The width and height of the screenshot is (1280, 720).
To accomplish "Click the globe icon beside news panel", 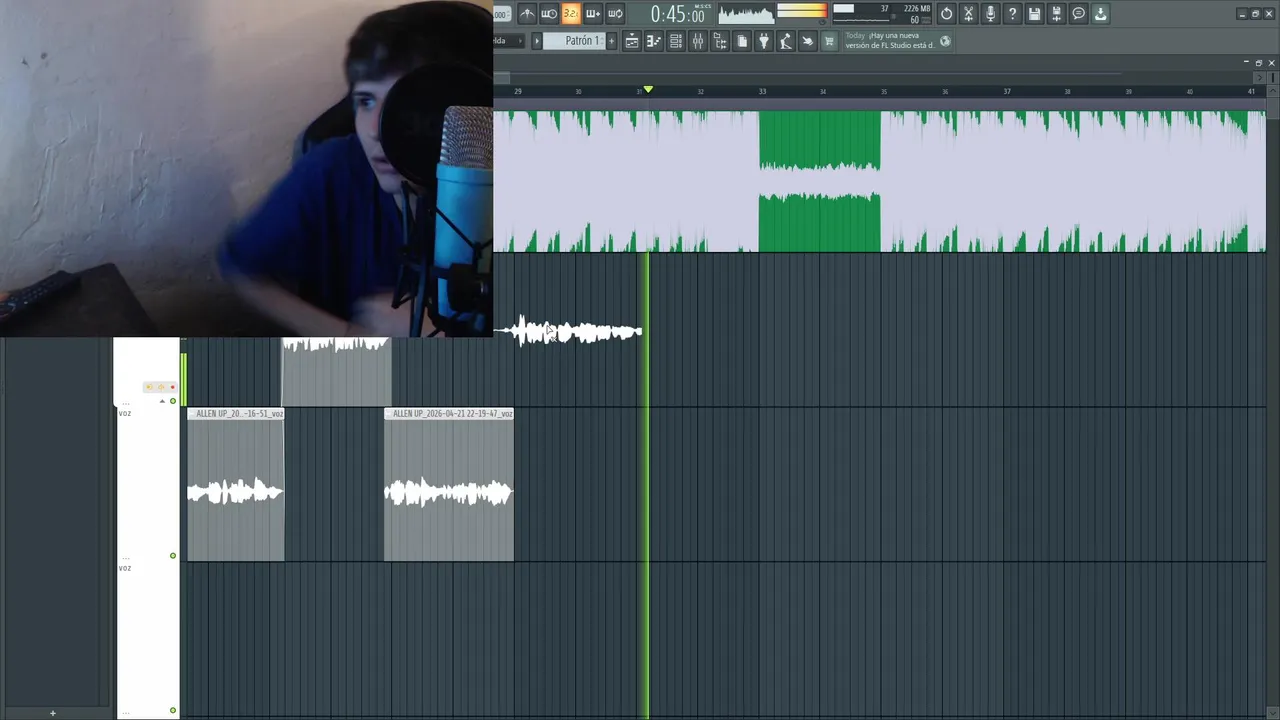I will tap(945, 41).
